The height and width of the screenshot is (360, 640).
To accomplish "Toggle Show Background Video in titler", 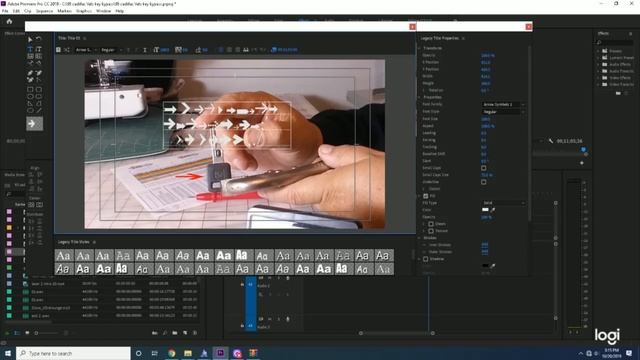I will point(274,50).
